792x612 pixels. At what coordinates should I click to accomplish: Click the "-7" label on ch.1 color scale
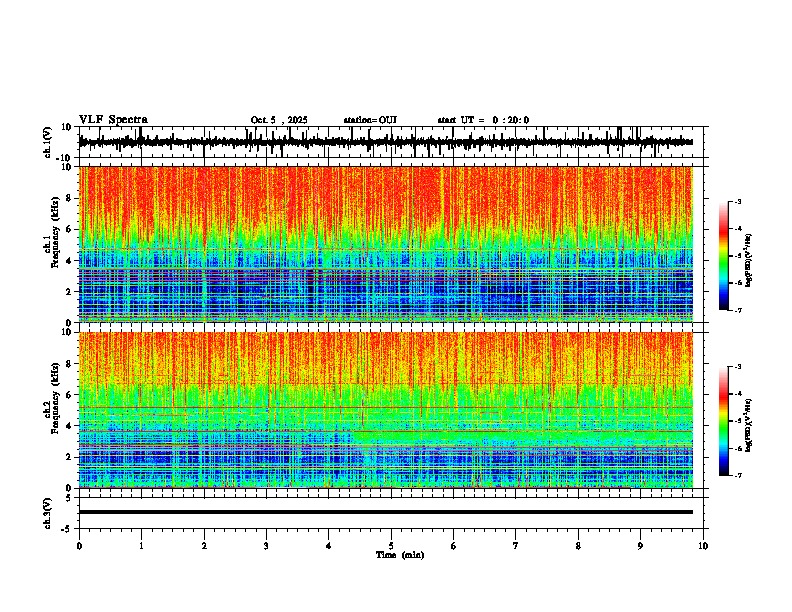coord(738,310)
